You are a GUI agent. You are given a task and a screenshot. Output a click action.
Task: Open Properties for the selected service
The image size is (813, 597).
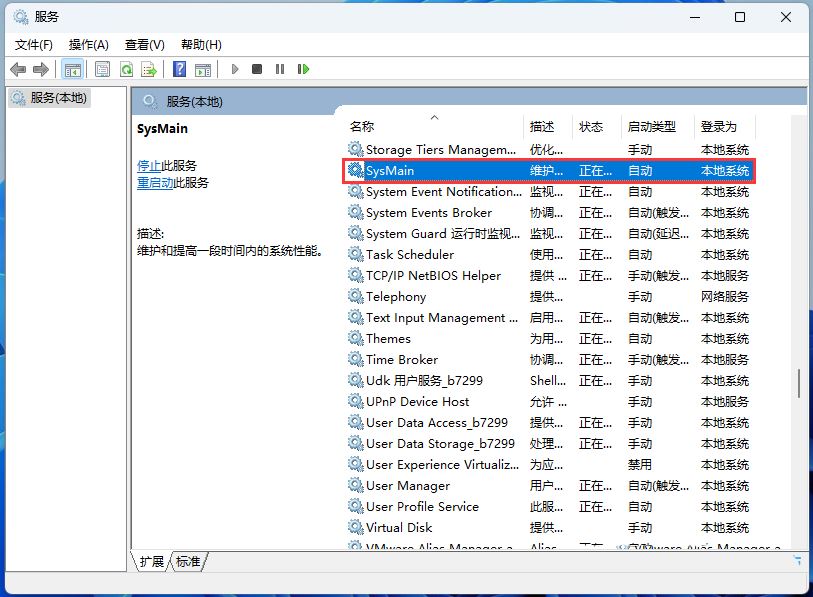point(100,69)
